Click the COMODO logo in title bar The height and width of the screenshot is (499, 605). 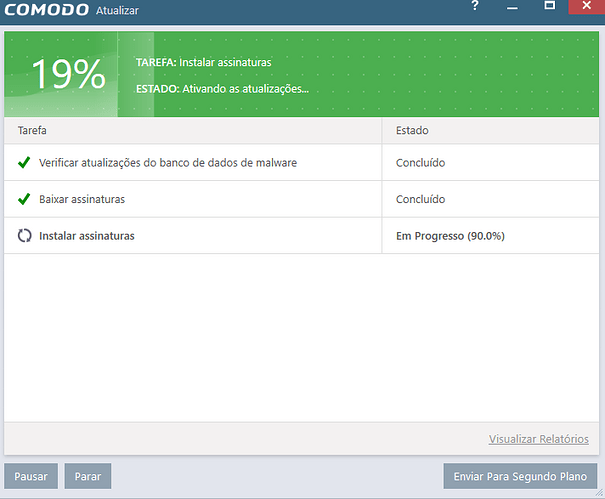coord(50,12)
